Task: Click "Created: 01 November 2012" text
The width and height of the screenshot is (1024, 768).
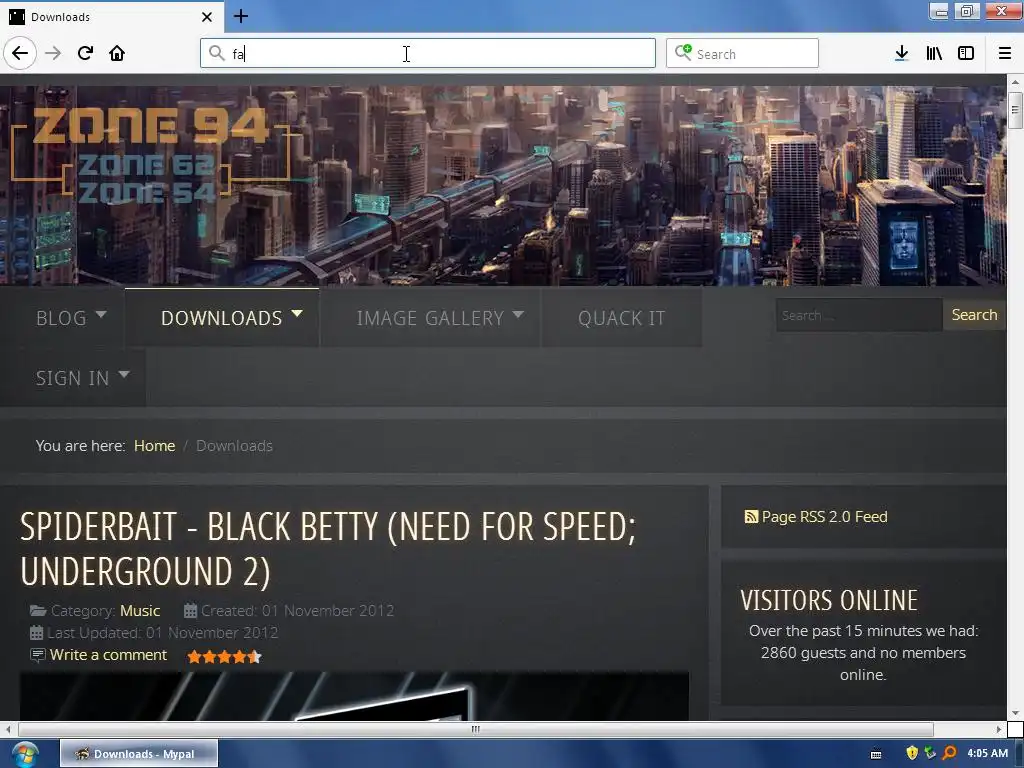Action: point(297,611)
